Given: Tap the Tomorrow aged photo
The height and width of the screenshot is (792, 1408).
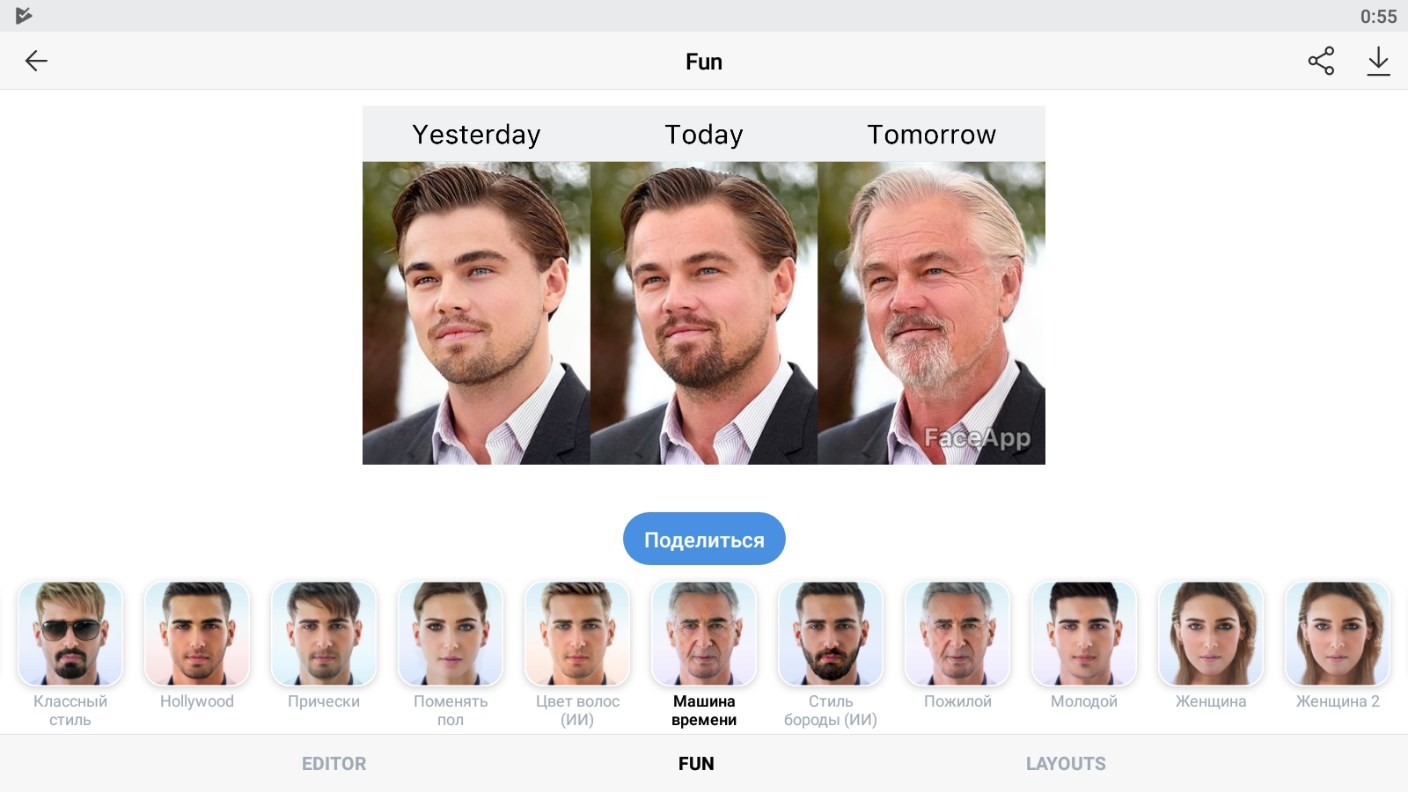Looking at the screenshot, I should (x=931, y=313).
